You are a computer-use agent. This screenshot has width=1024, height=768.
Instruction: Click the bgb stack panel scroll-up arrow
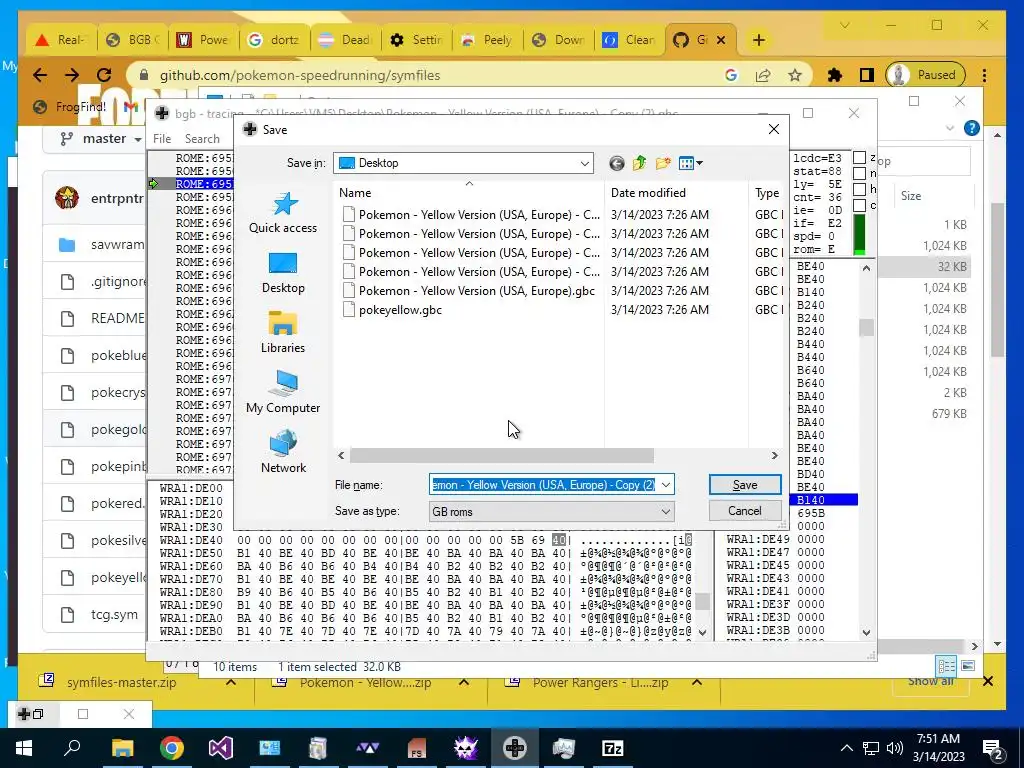click(x=866, y=268)
